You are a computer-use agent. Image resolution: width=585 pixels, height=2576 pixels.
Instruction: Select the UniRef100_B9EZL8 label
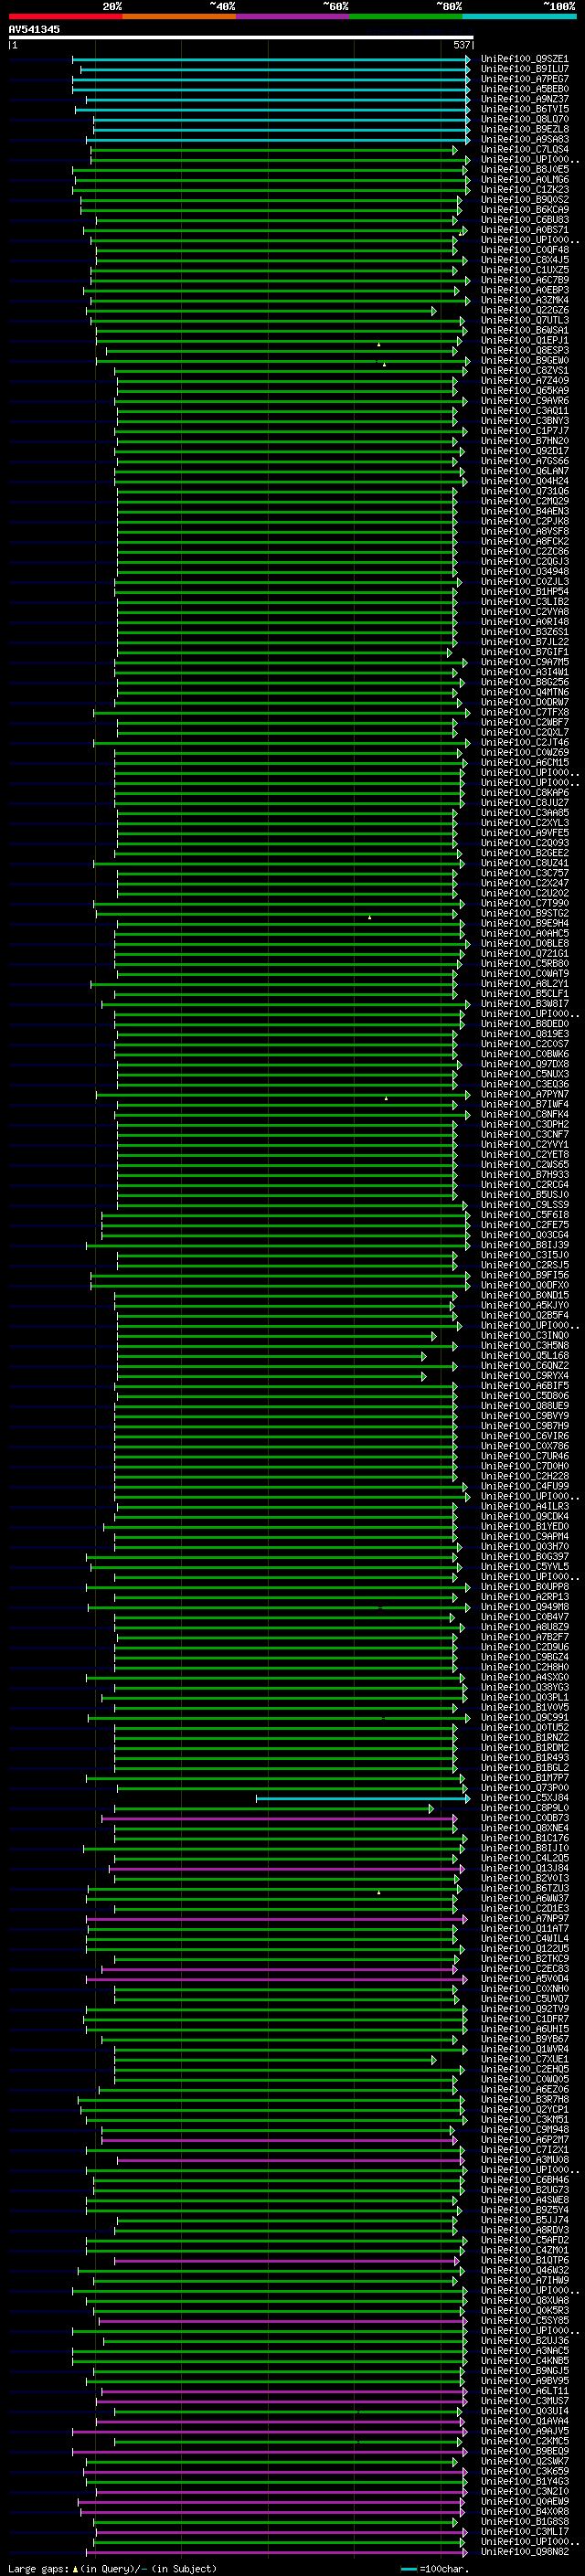click(x=525, y=129)
